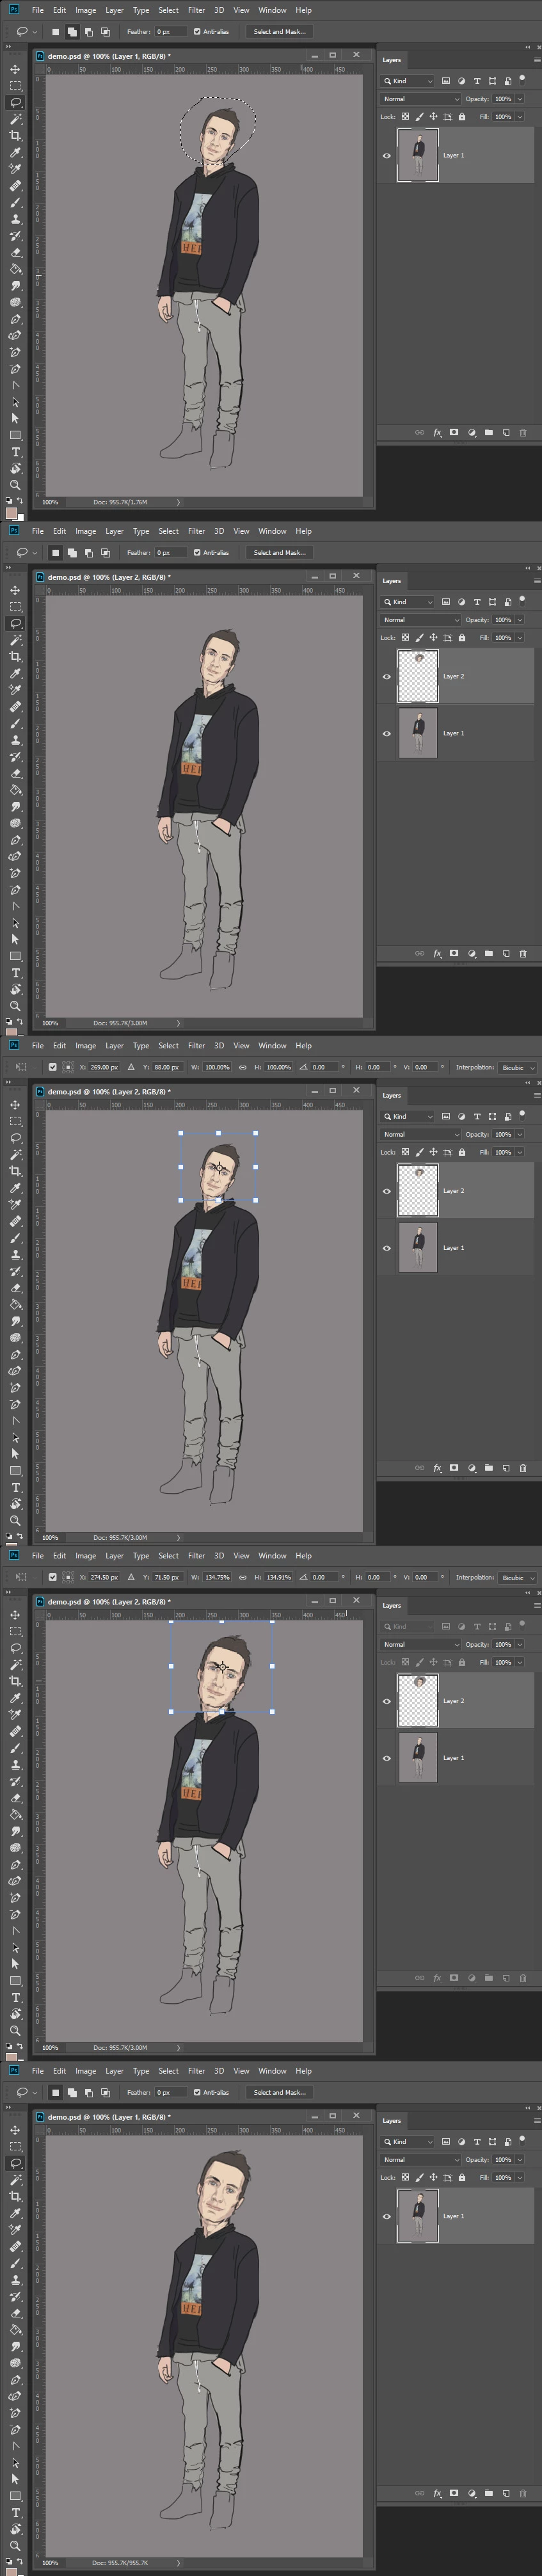Click Add to selection mode, first screenshot
Screen dimensions: 542x2576
[x=72, y=32]
